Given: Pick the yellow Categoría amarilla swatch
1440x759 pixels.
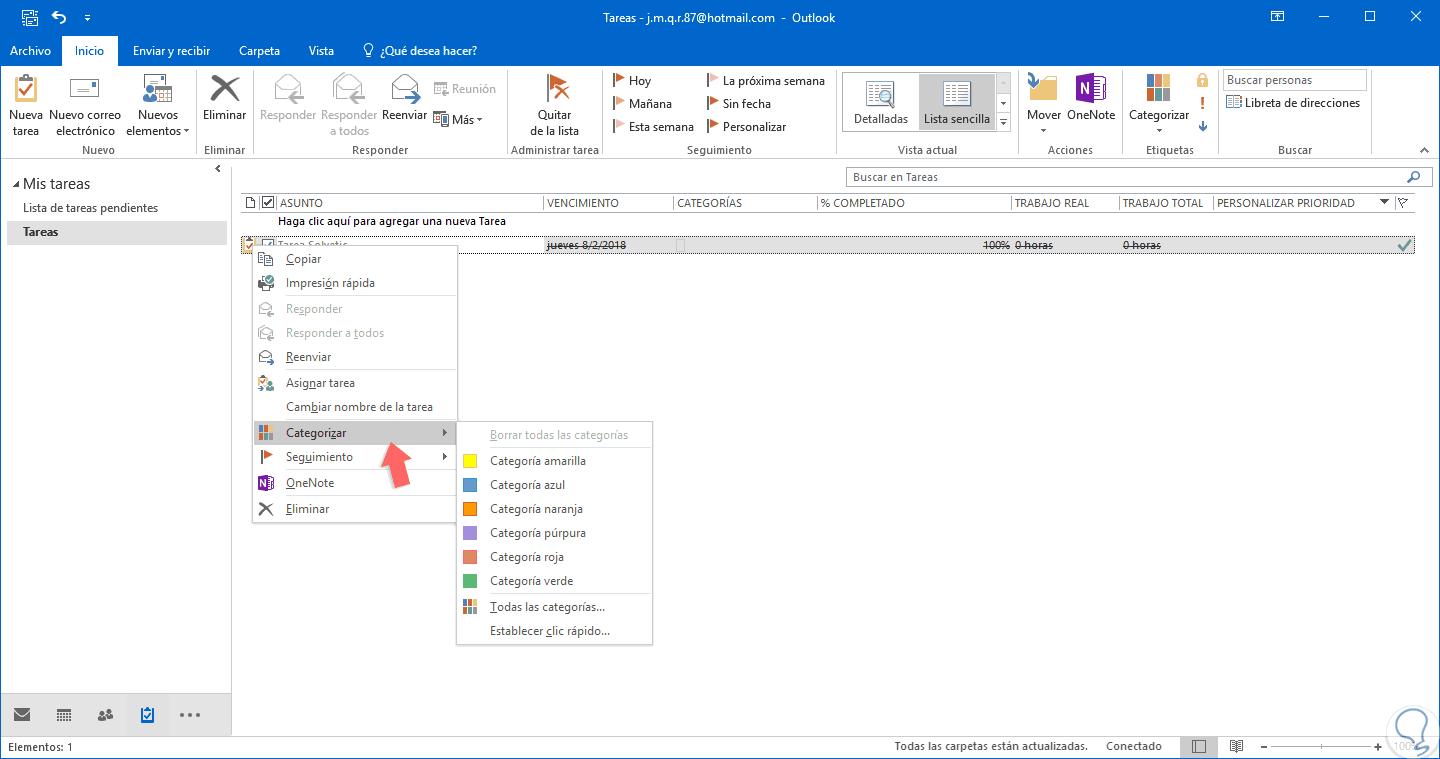Looking at the screenshot, I should tap(470, 461).
